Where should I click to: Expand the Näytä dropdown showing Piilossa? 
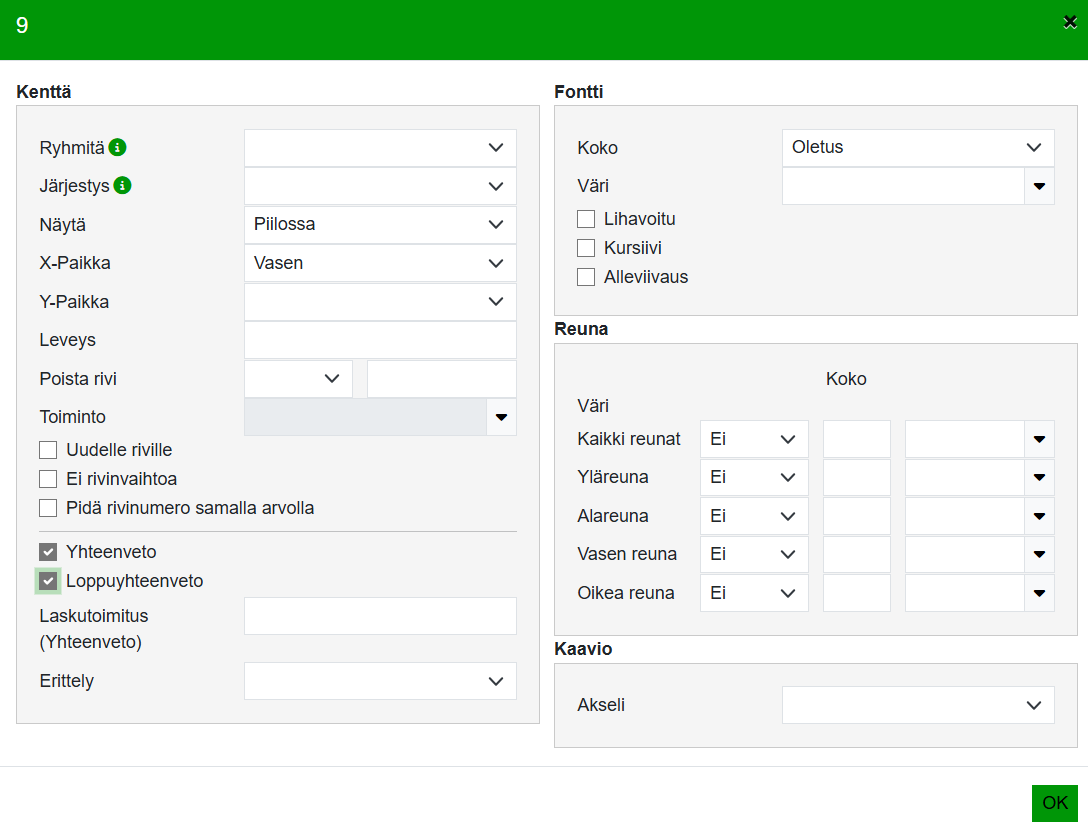coord(380,225)
